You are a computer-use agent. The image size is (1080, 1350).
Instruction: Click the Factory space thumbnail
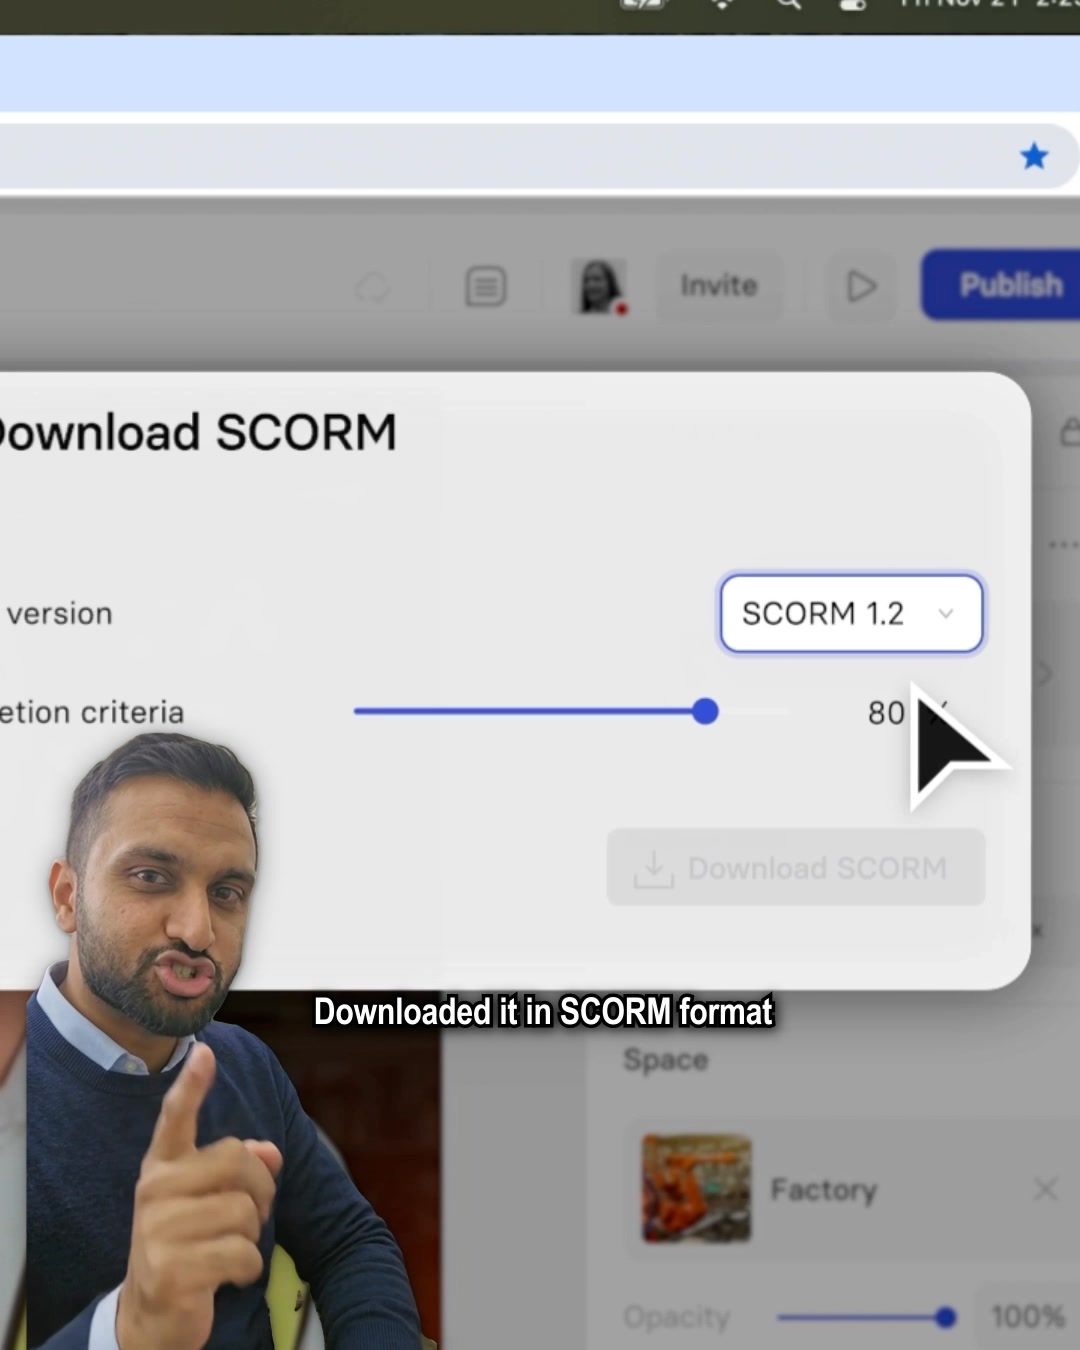[697, 1188]
